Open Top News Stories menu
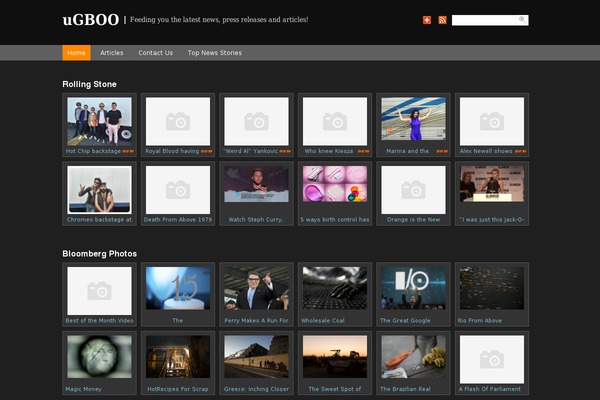This screenshot has height=400, width=600. tap(215, 53)
